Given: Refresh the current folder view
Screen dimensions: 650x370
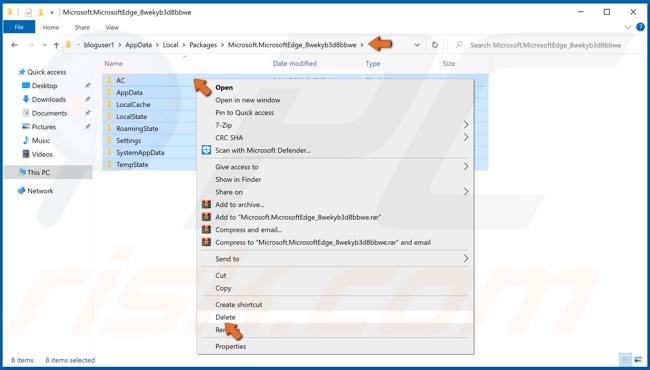Looking at the screenshot, I should [435, 45].
